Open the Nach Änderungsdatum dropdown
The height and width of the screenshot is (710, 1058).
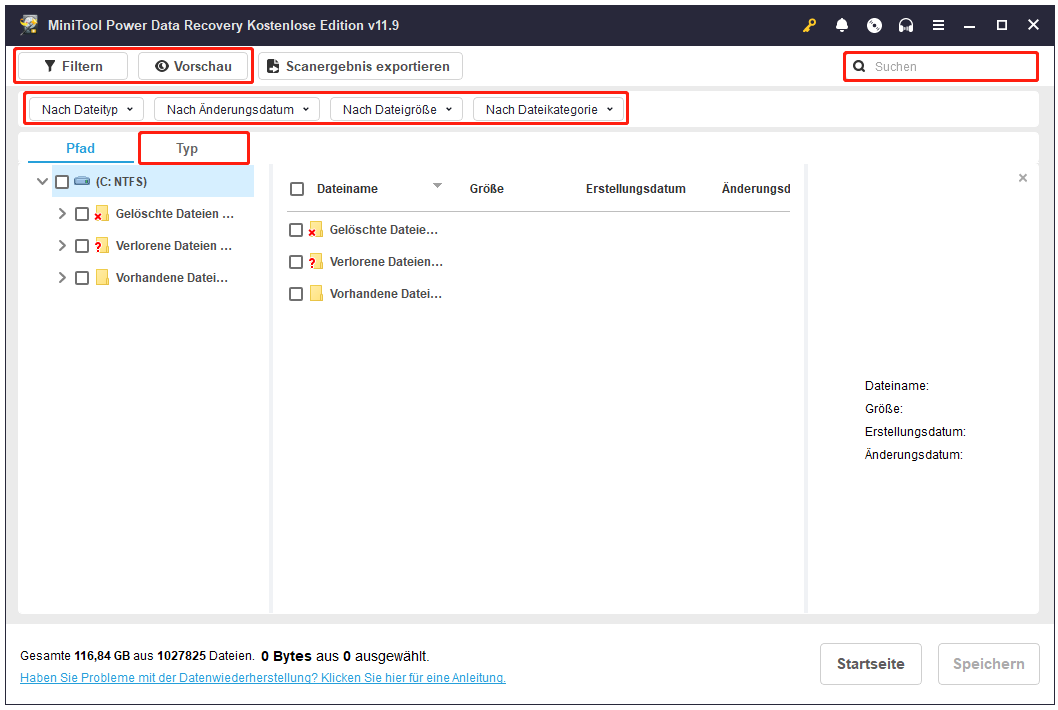[237, 109]
